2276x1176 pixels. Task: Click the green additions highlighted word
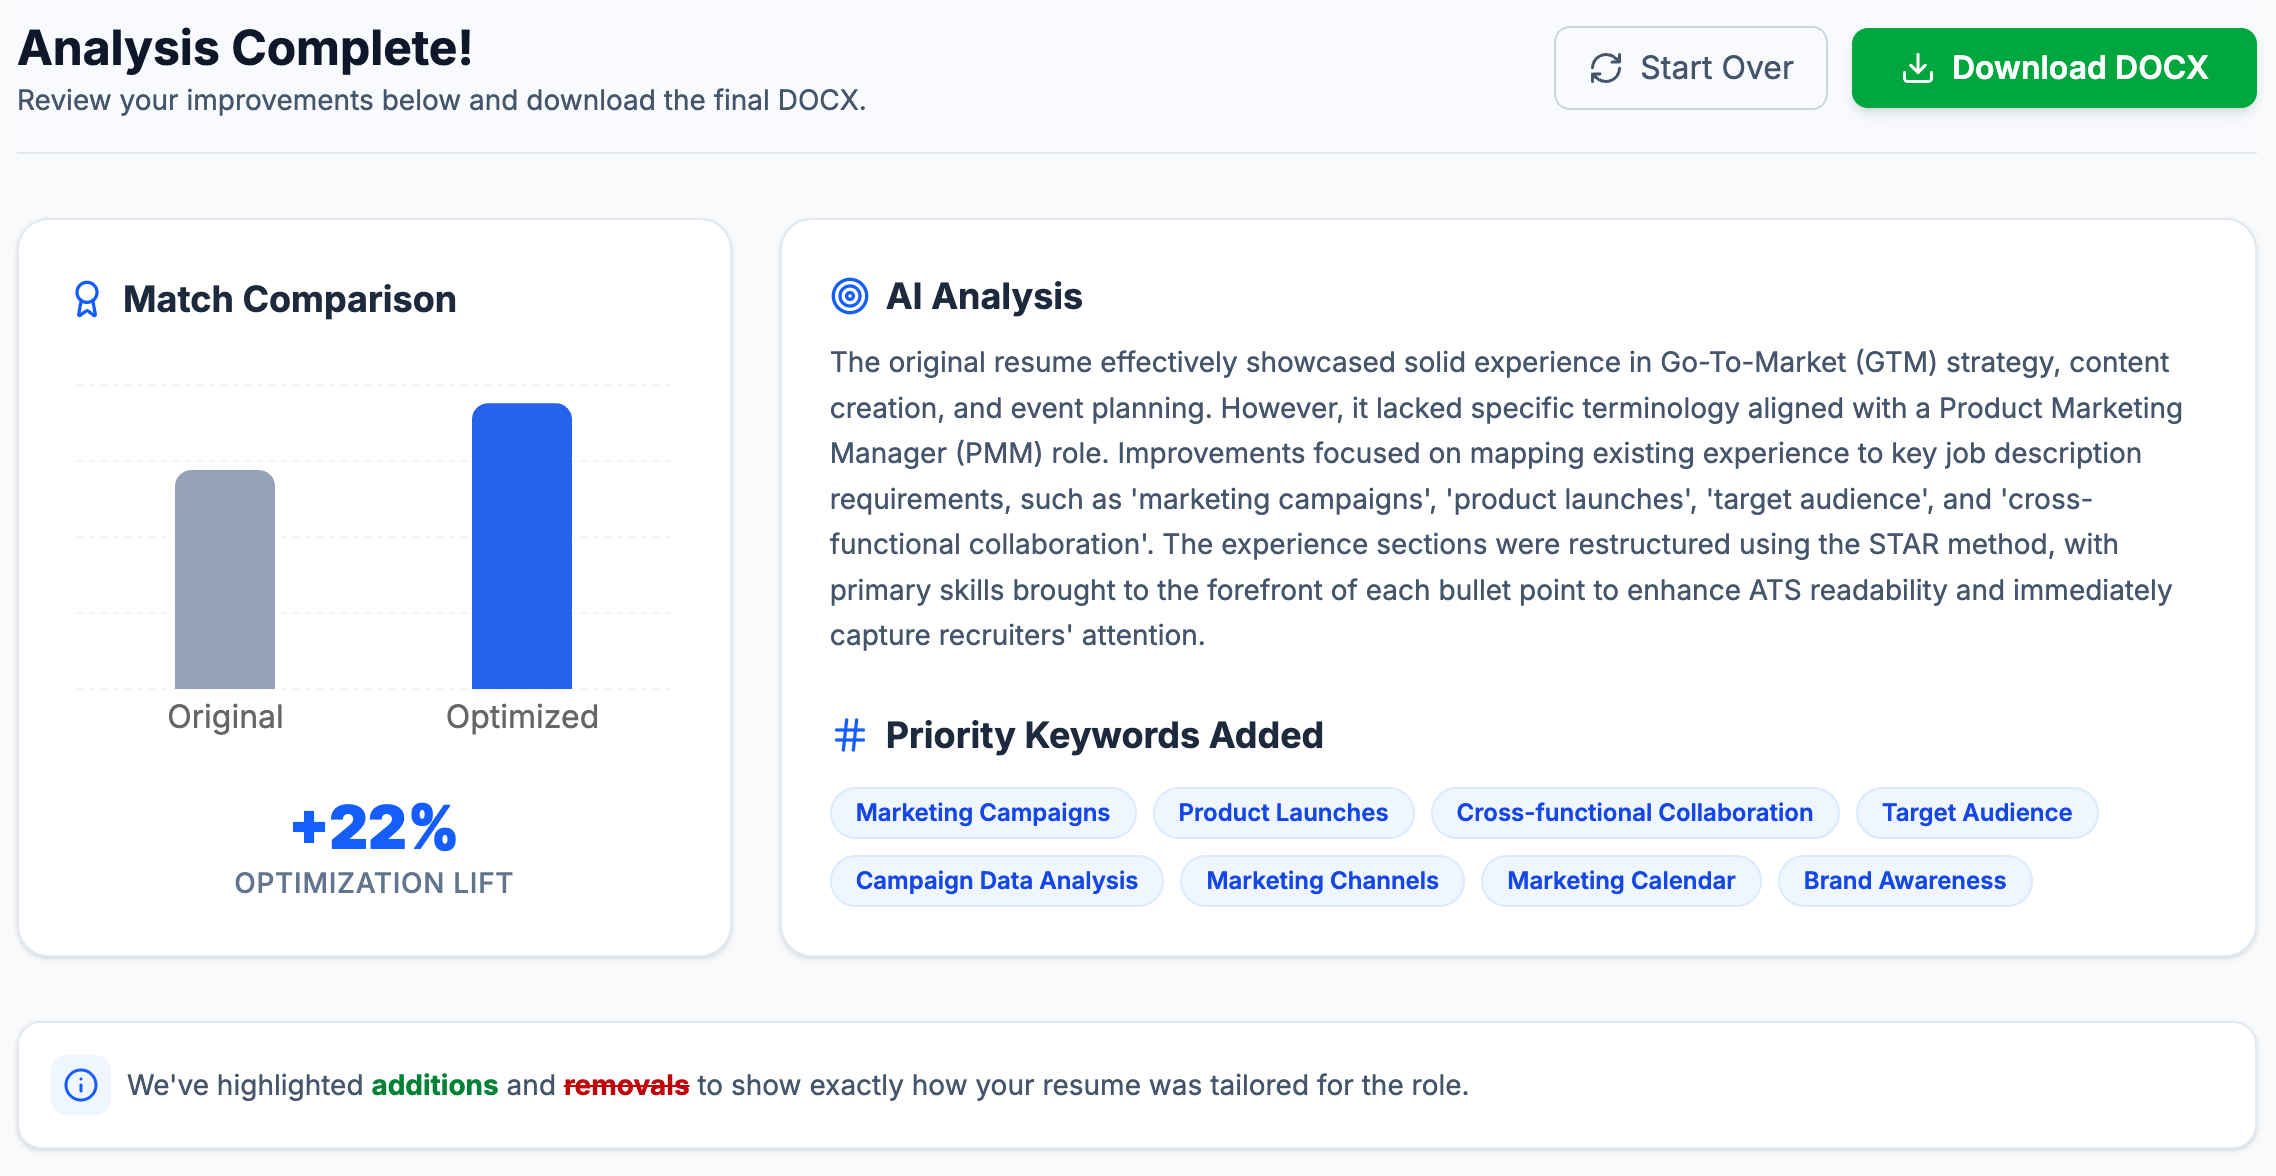click(x=434, y=1085)
